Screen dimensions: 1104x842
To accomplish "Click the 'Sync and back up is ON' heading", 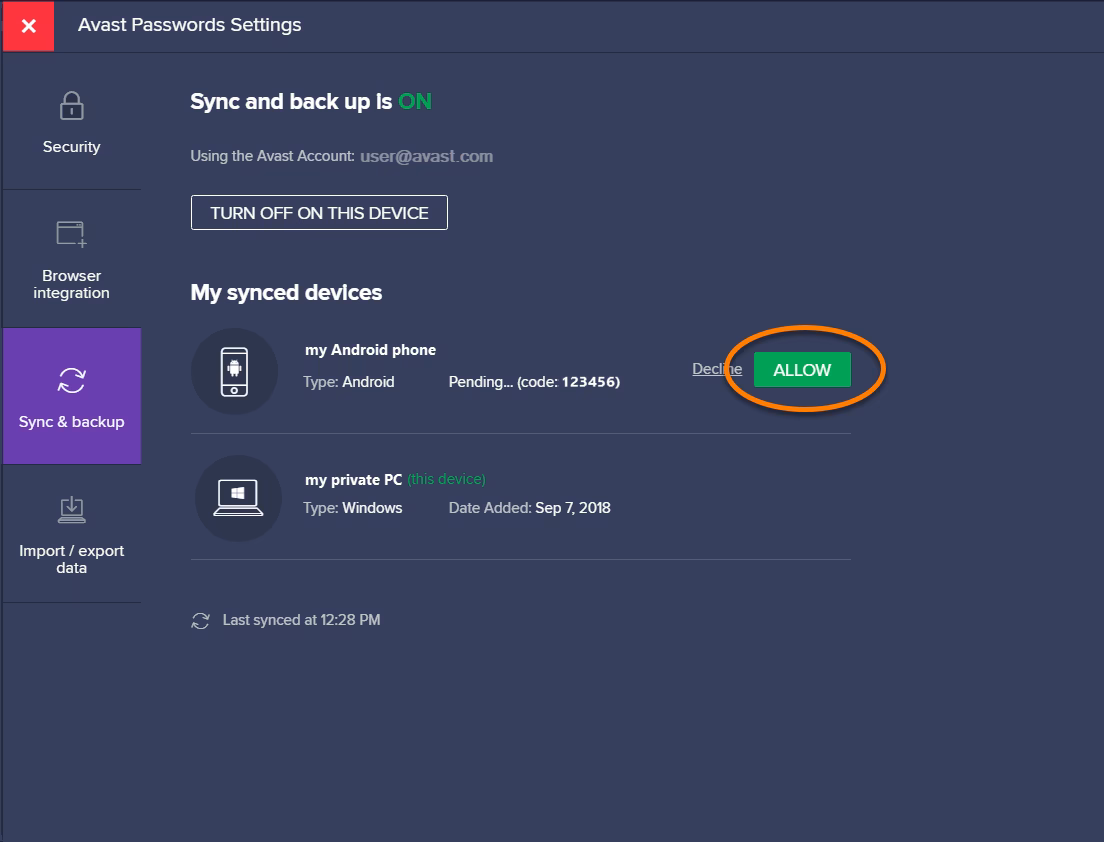I will [x=310, y=102].
